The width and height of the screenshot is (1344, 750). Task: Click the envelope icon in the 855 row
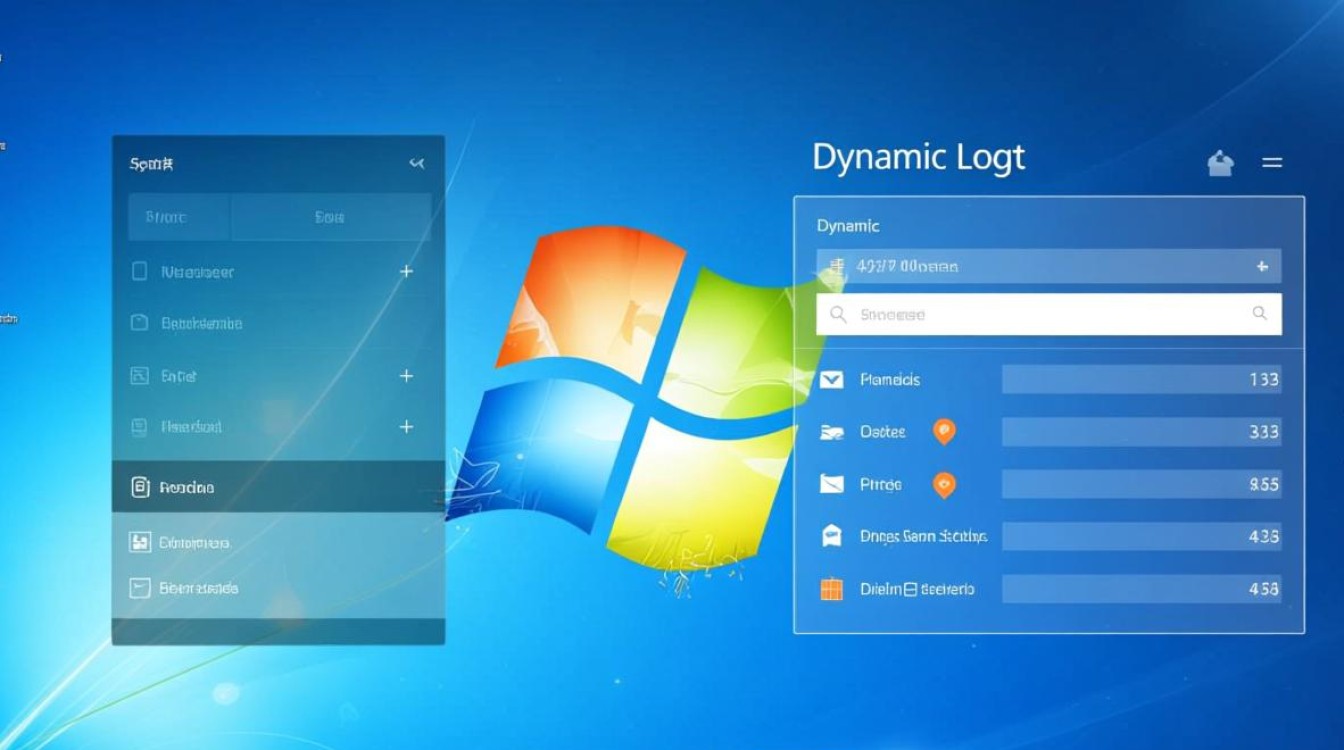pos(831,485)
